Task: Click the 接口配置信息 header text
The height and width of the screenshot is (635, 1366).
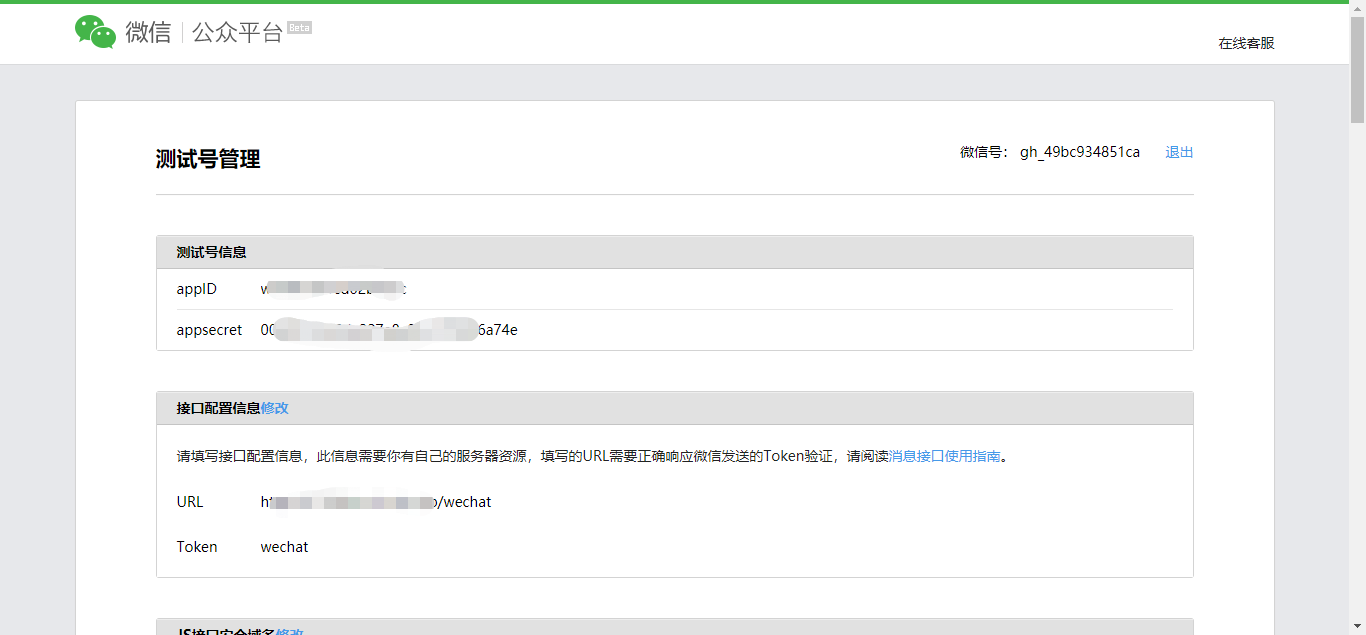Action: [219, 408]
